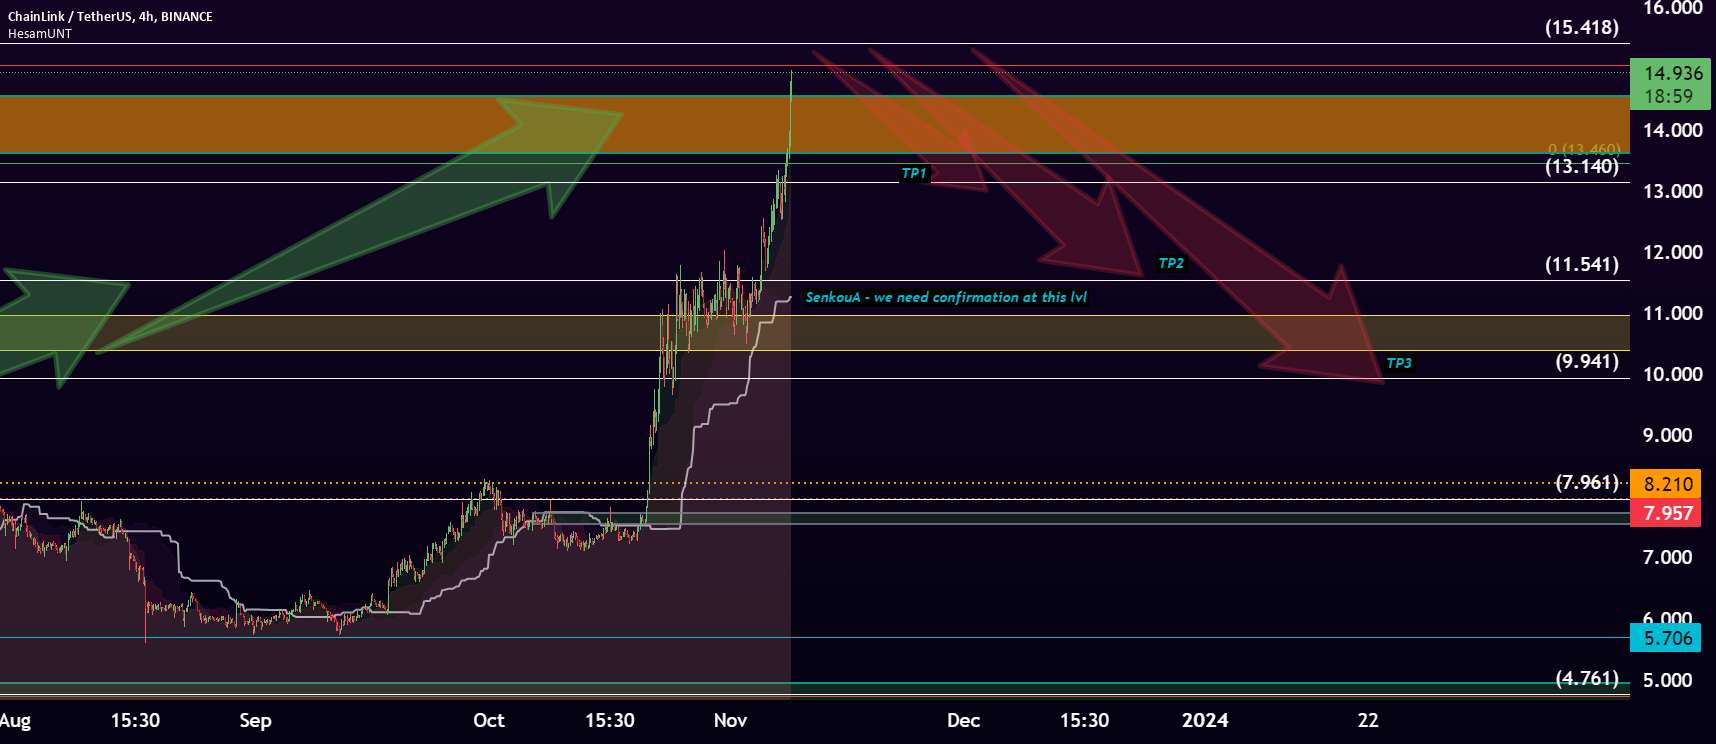Click the 22 date label on time axis
The width and height of the screenshot is (1716, 744).
pyautogui.click(x=1368, y=720)
